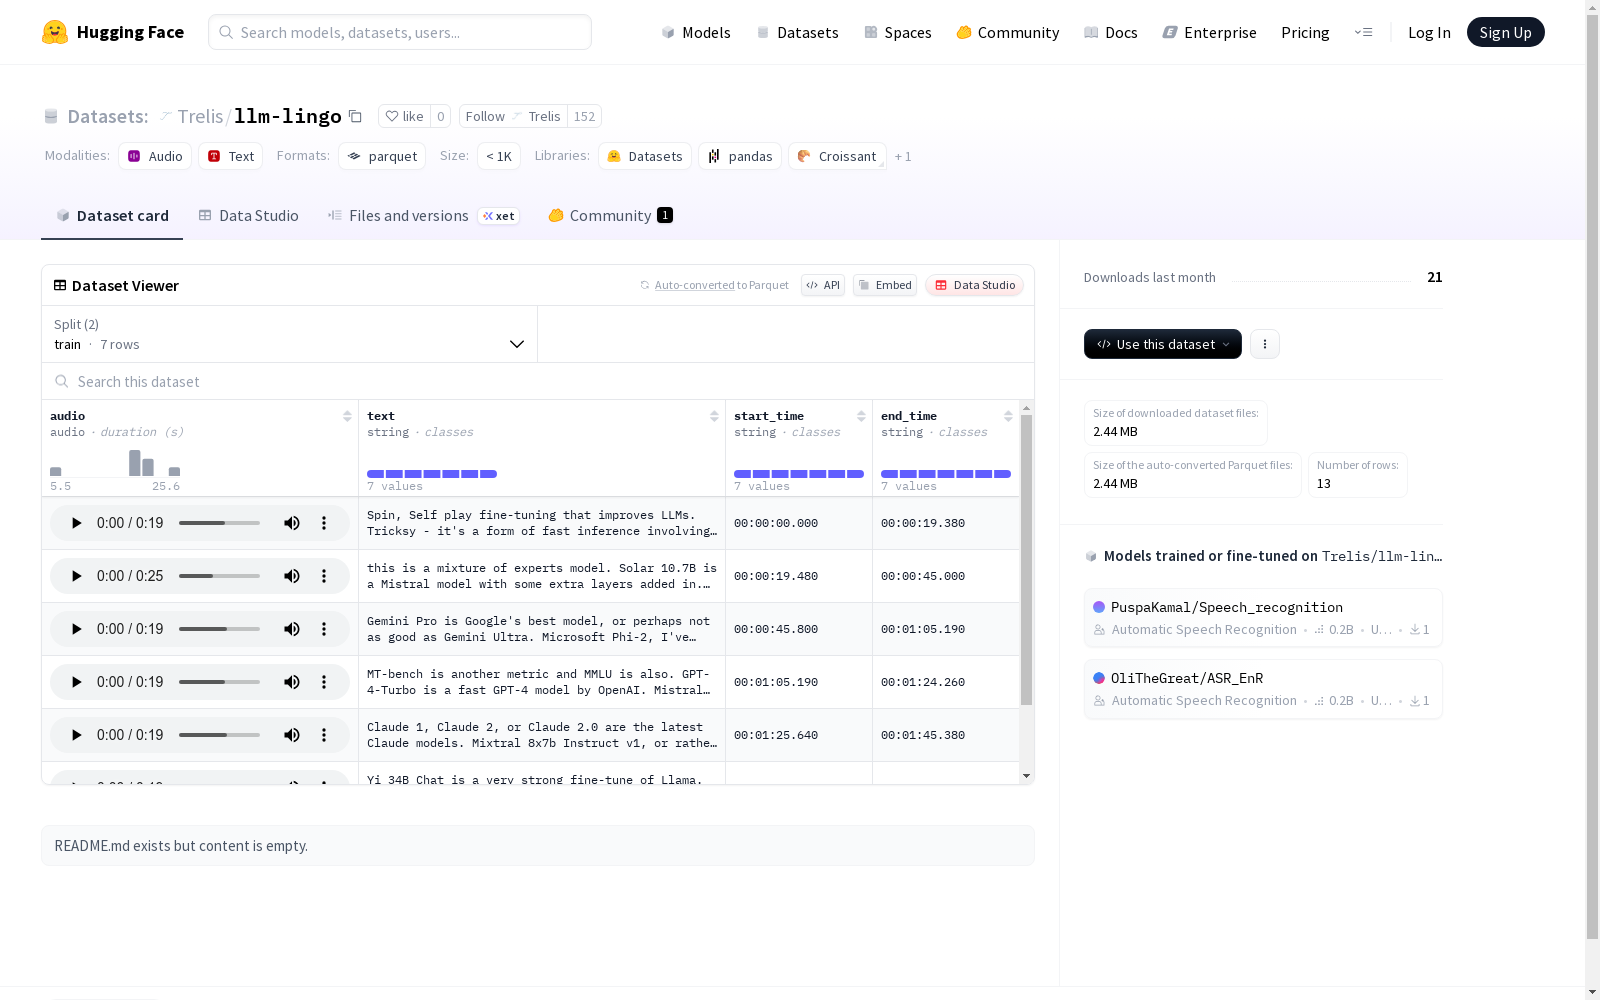Open the dataset Community tab
Screen dimensions: 1600x1000
(610, 216)
